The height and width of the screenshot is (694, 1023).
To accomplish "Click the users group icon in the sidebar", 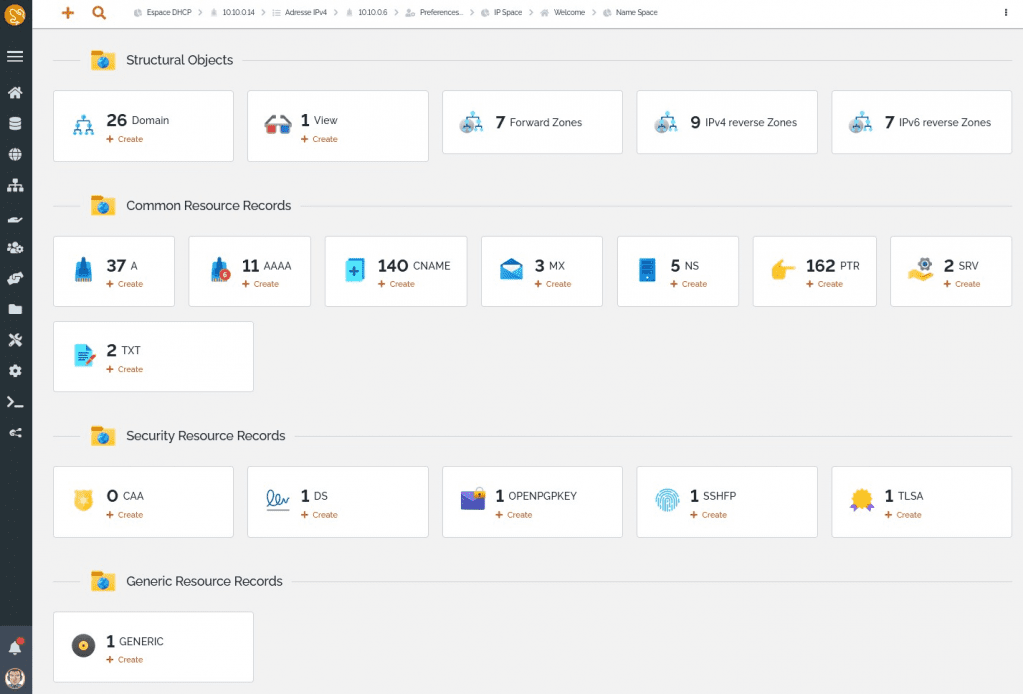I will point(14,247).
